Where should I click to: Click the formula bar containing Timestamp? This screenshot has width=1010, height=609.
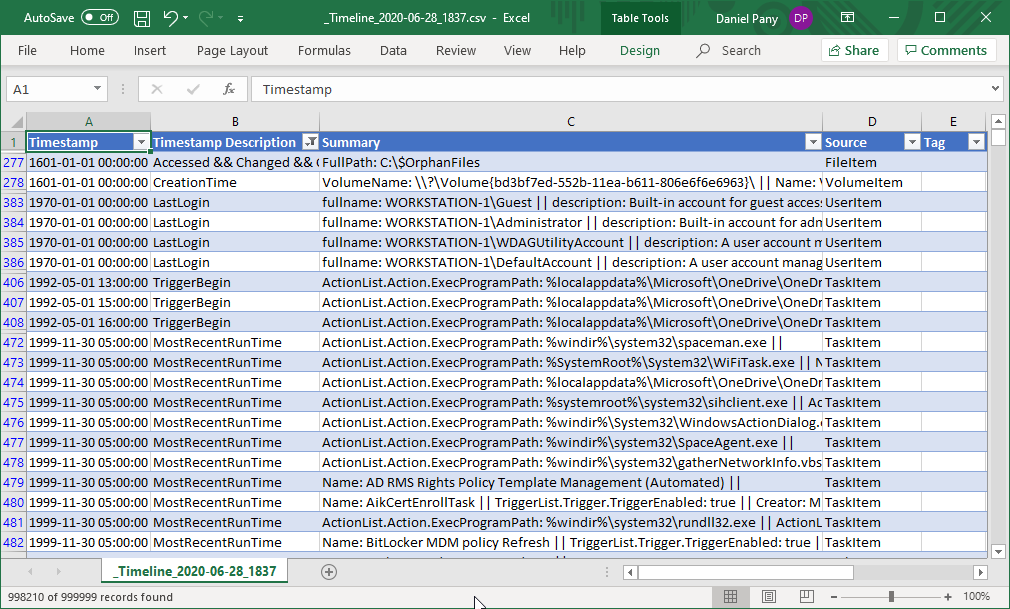[x=618, y=90]
